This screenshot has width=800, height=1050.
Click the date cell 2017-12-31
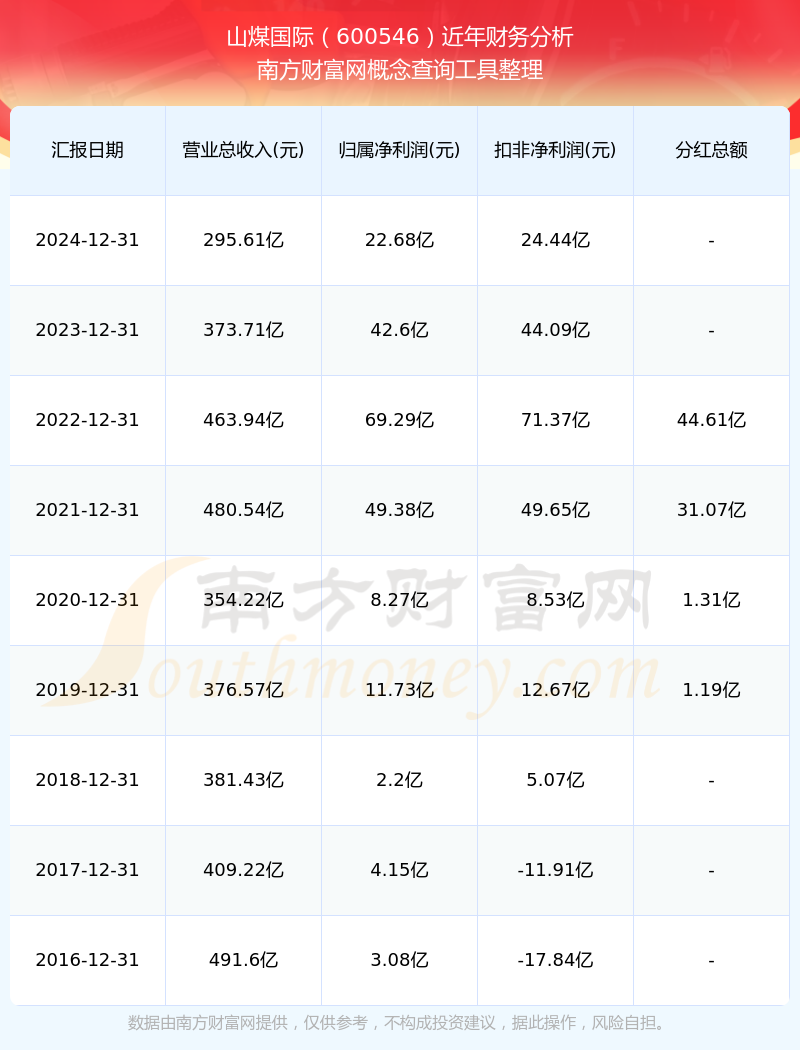(x=88, y=870)
